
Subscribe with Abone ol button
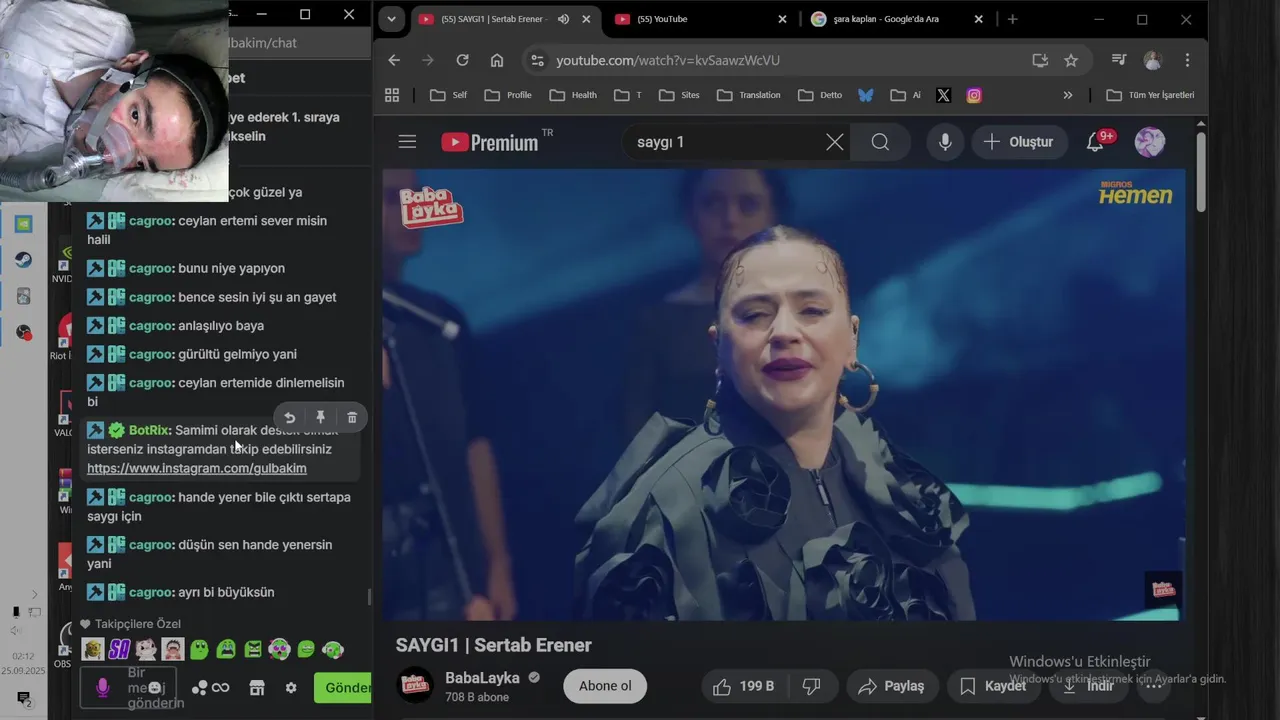pyautogui.click(x=605, y=686)
